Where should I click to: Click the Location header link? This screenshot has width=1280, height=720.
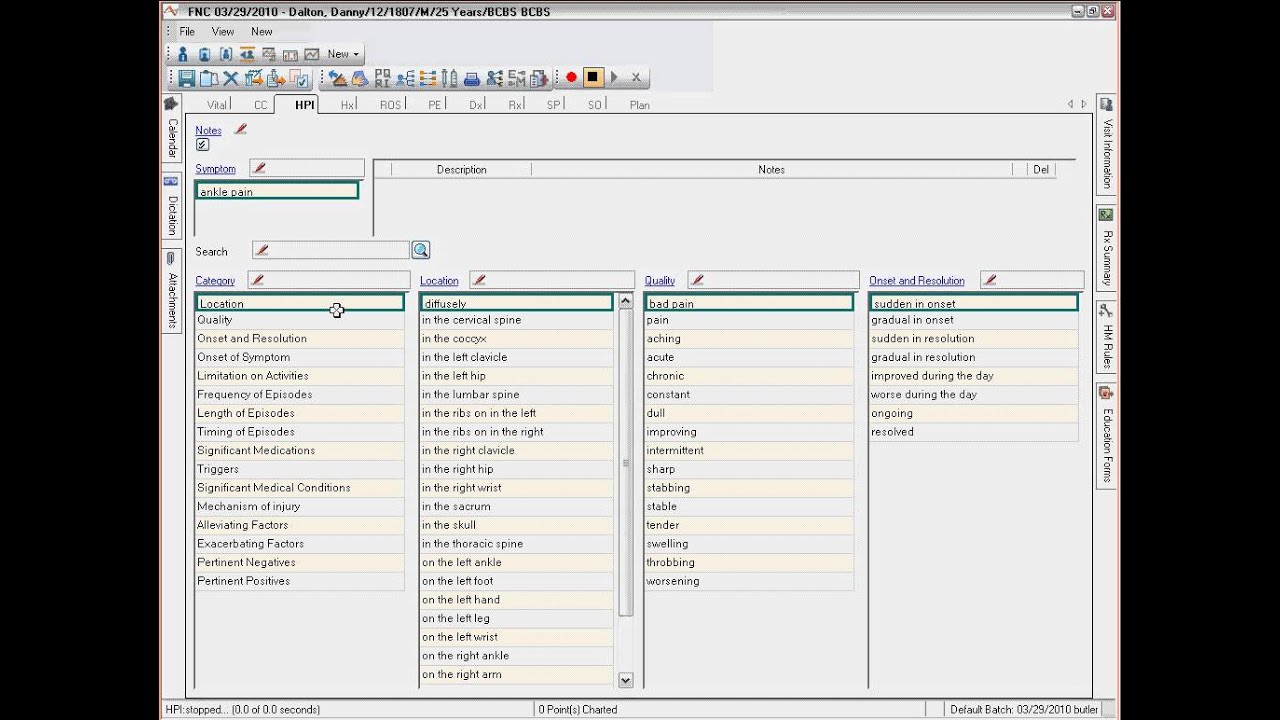point(439,281)
